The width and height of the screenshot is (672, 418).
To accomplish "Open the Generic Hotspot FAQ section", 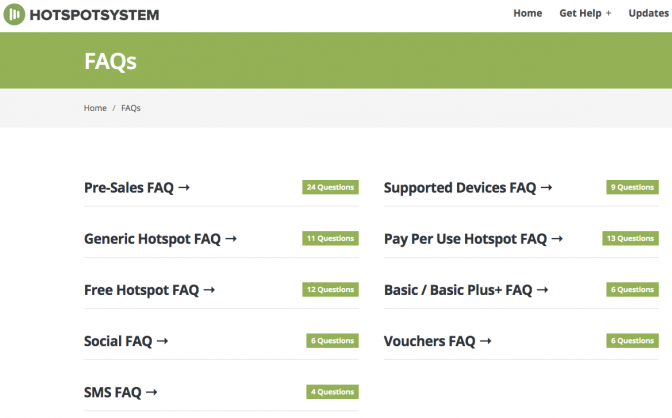I will point(160,239).
